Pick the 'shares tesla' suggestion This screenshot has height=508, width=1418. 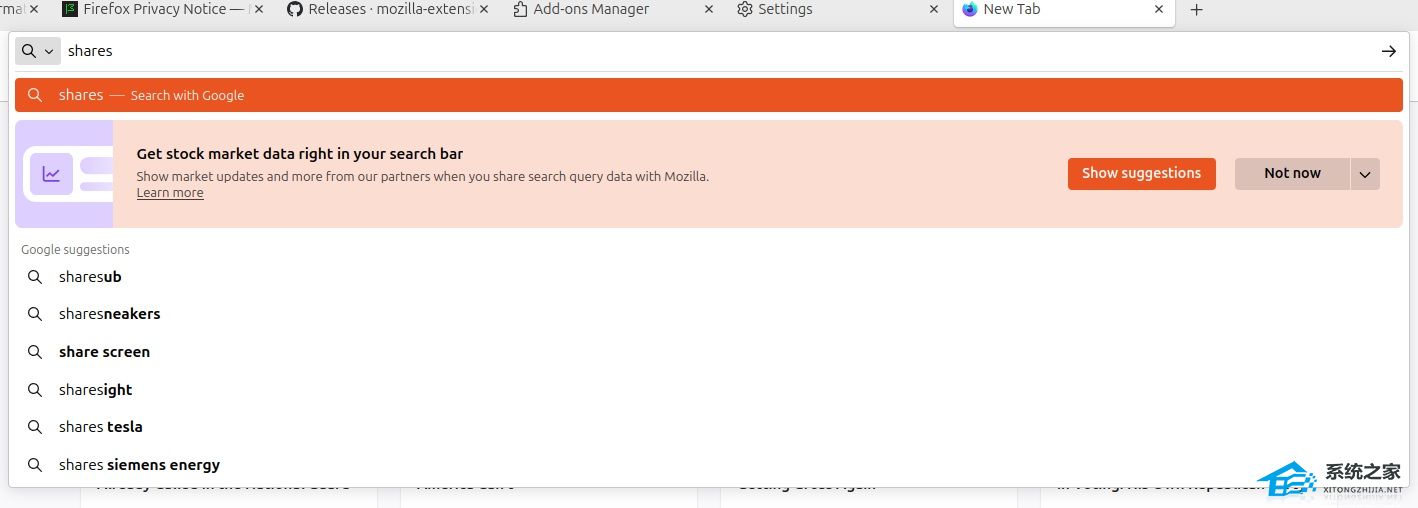click(x=100, y=427)
